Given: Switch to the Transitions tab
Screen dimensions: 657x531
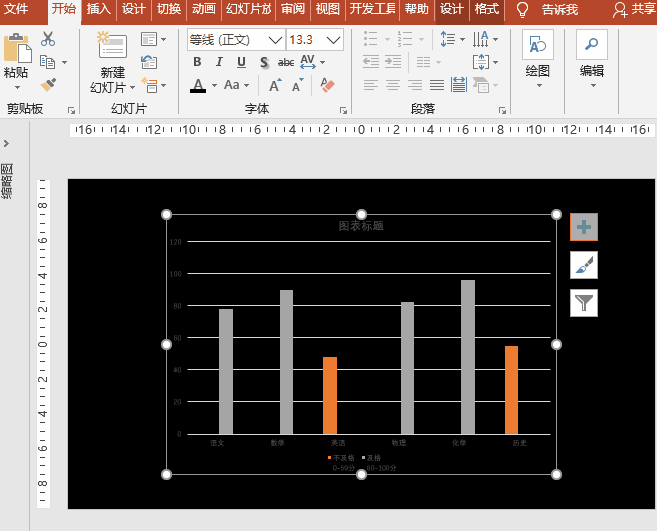Looking at the screenshot, I should pyautogui.click(x=169, y=9).
